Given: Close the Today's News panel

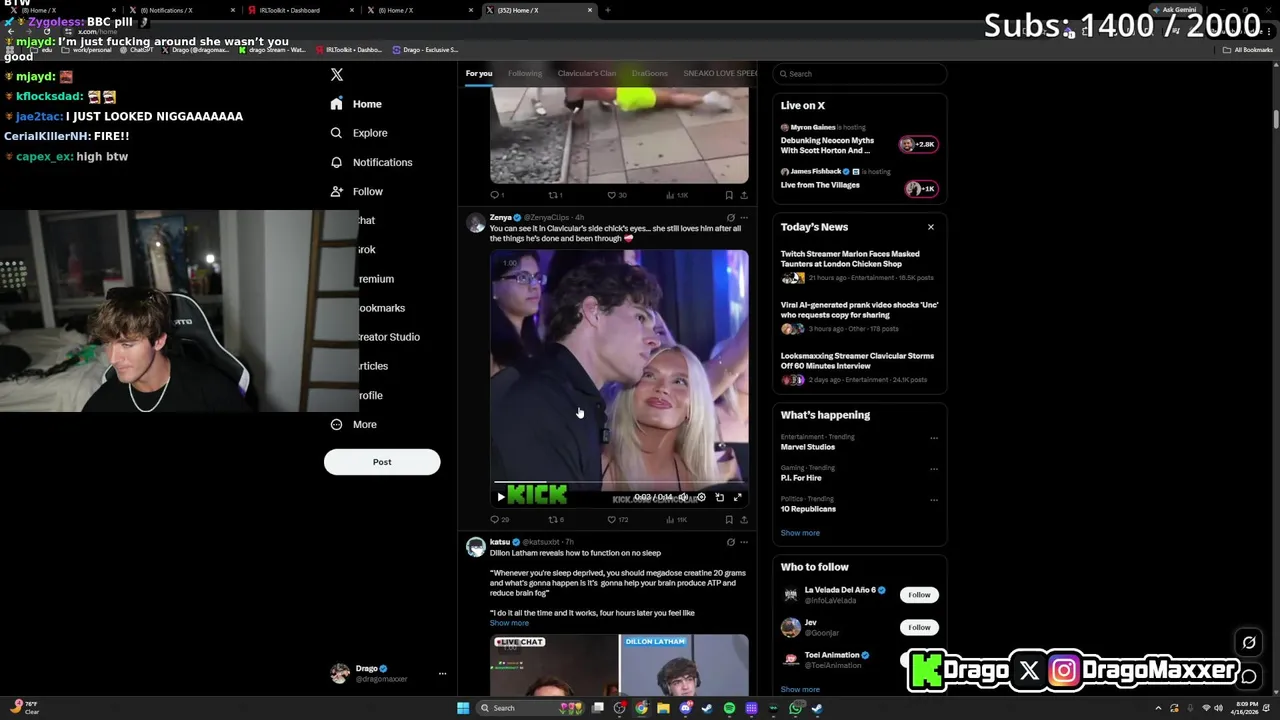Looking at the screenshot, I should click(930, 227).
